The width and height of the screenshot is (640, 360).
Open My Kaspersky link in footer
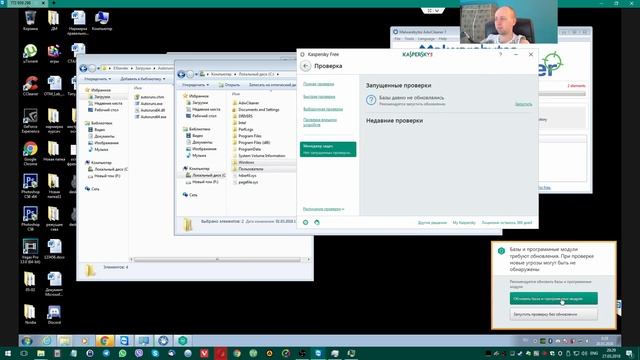click(464, 223)
